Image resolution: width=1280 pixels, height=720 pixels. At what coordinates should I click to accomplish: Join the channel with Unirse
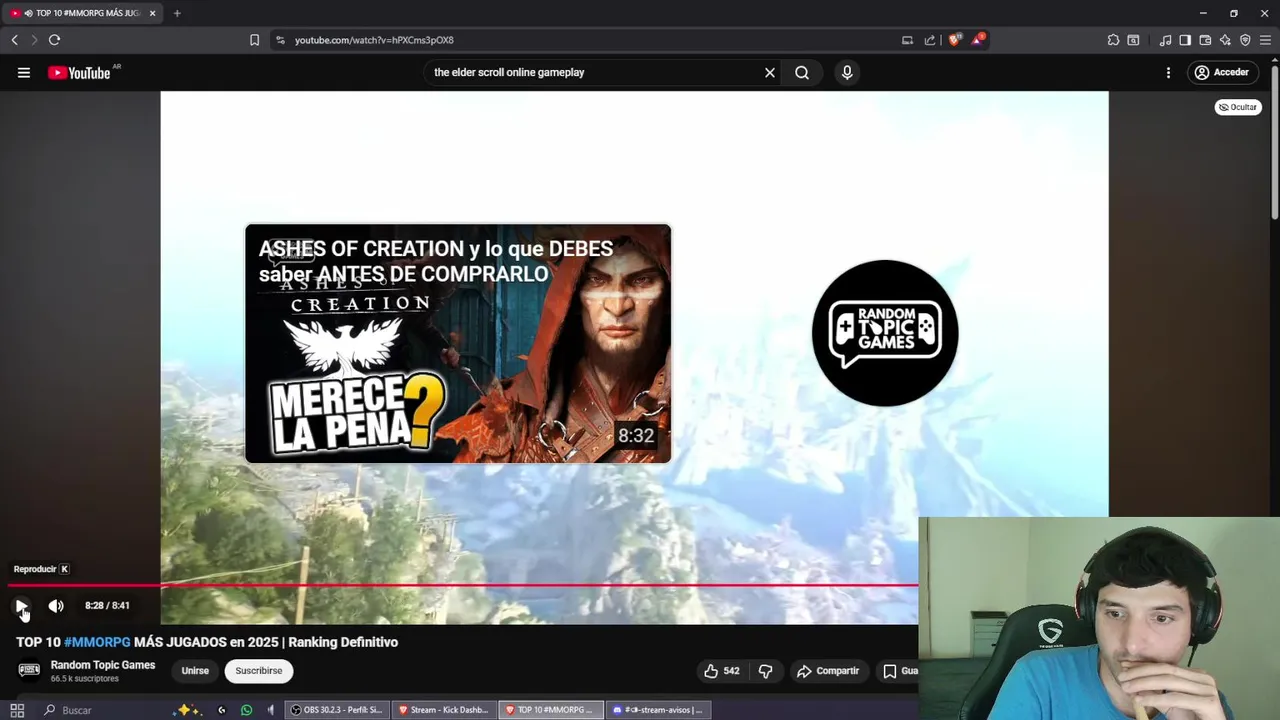(195, 671)
